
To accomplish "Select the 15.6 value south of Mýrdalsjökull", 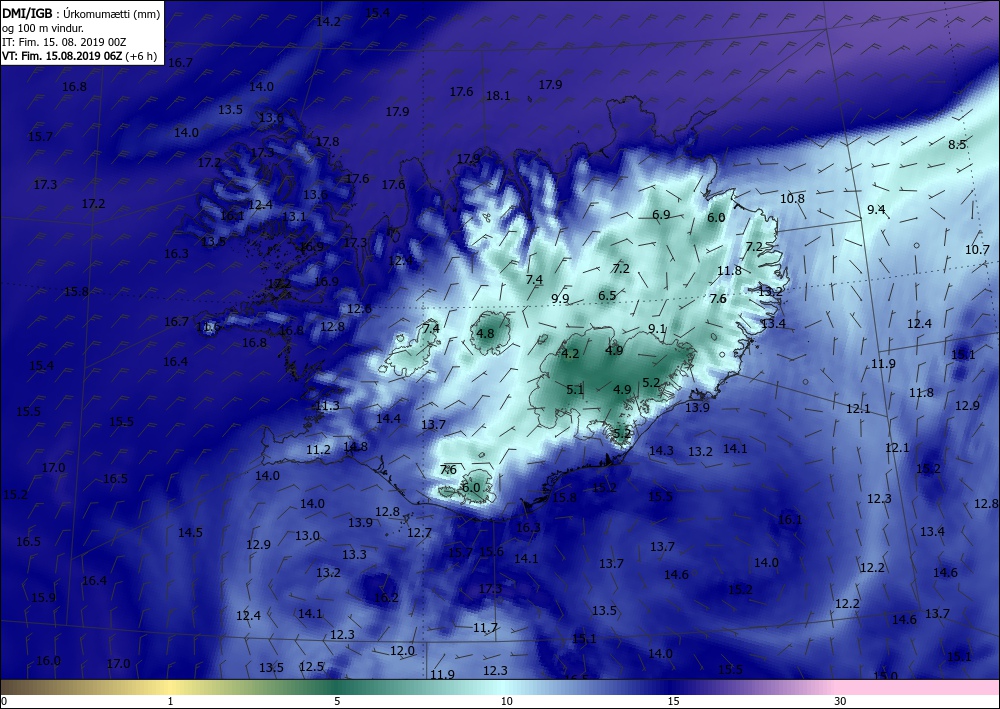I will point(491,552).
